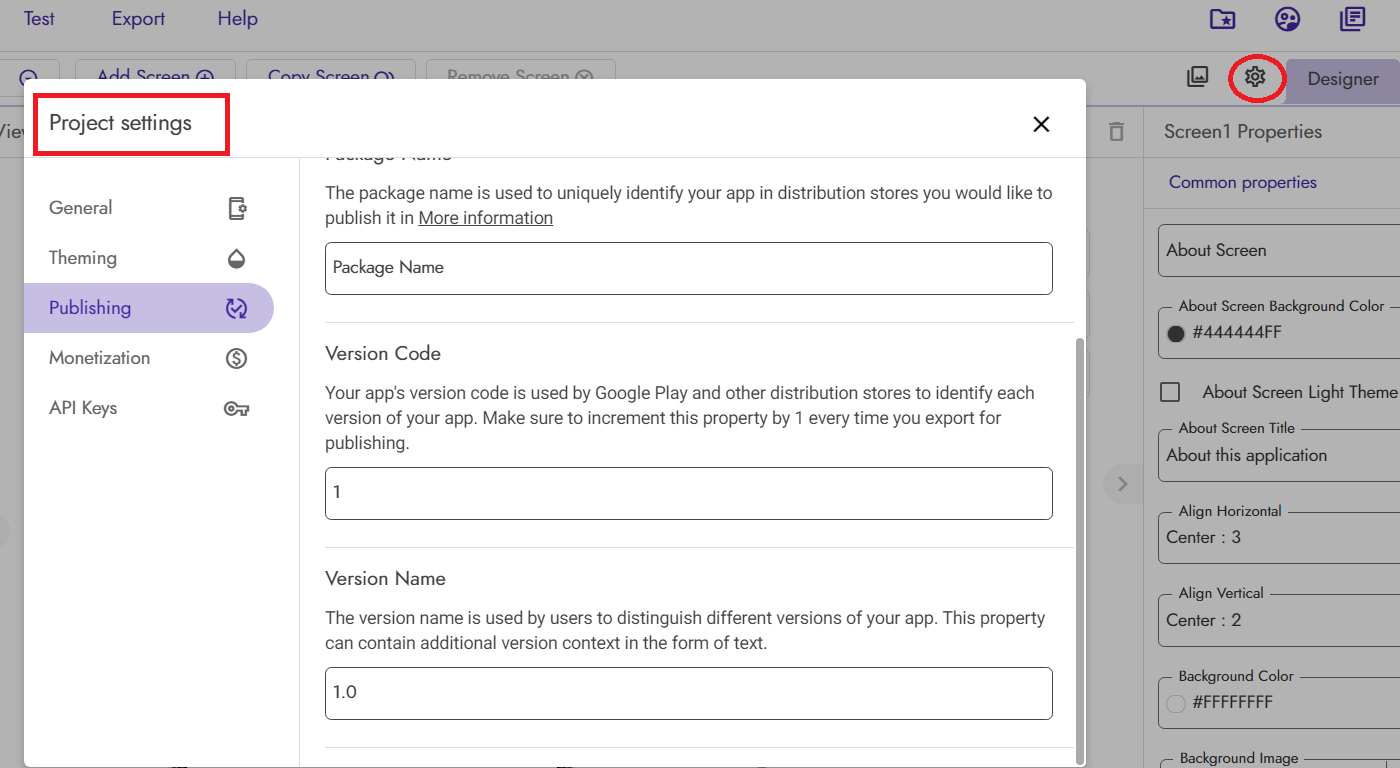The image size is (1400, 768).
Task: Switch to Theming settings section
Action: click(148, 258)
